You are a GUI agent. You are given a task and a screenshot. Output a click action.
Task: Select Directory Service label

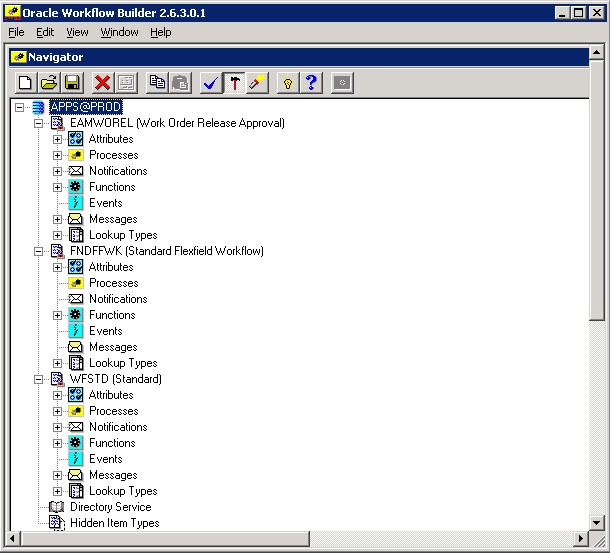[x=110, y=507]
